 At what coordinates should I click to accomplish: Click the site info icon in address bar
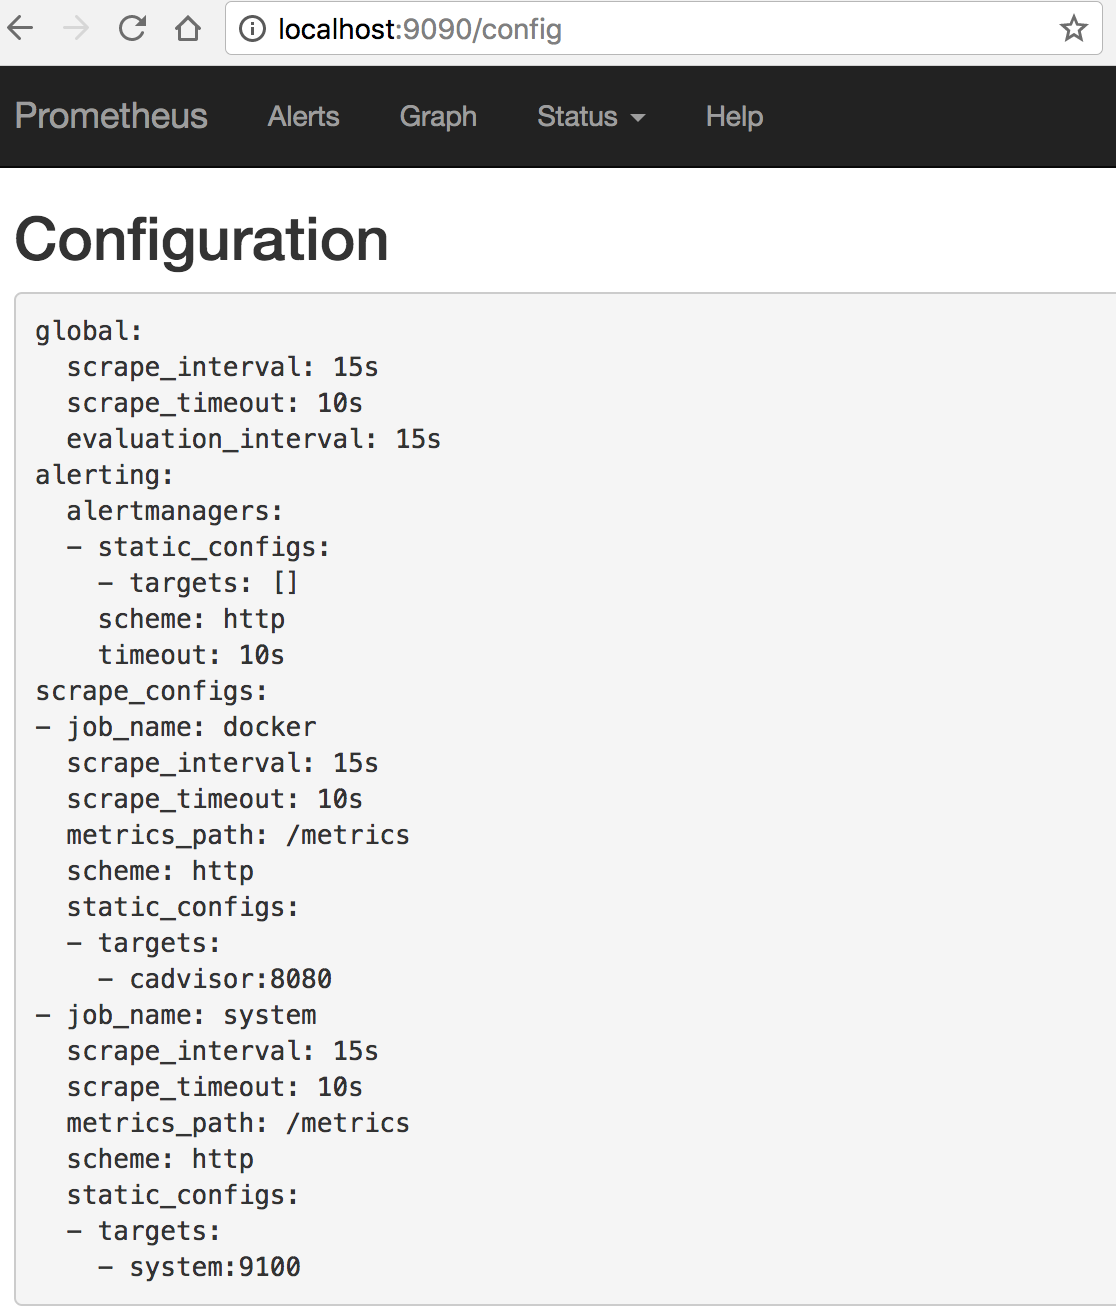pos(253,29)
